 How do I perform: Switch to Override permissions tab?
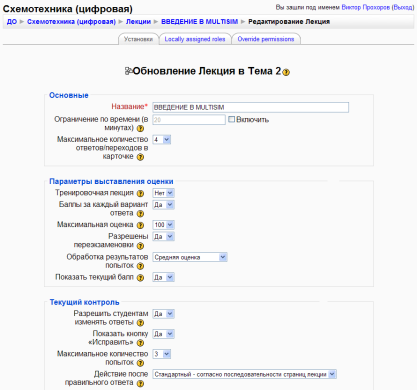pos(266,39)
